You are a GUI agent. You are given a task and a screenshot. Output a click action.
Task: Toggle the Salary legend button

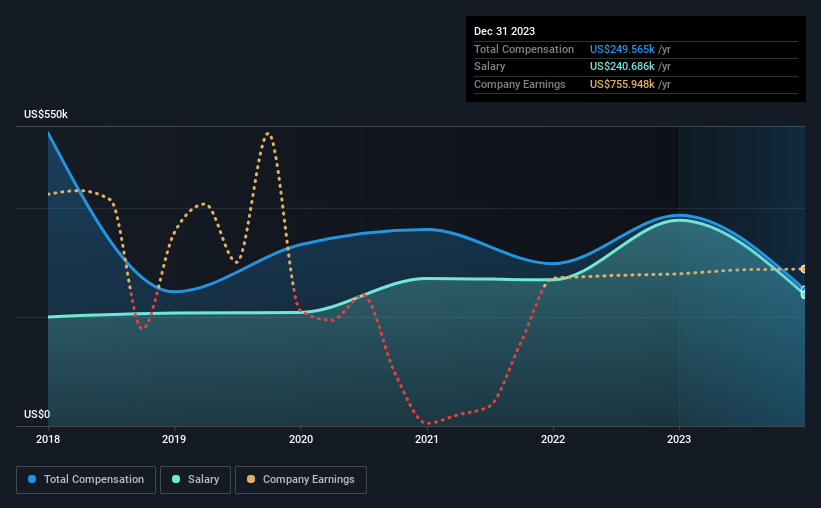tap(195, 480)
